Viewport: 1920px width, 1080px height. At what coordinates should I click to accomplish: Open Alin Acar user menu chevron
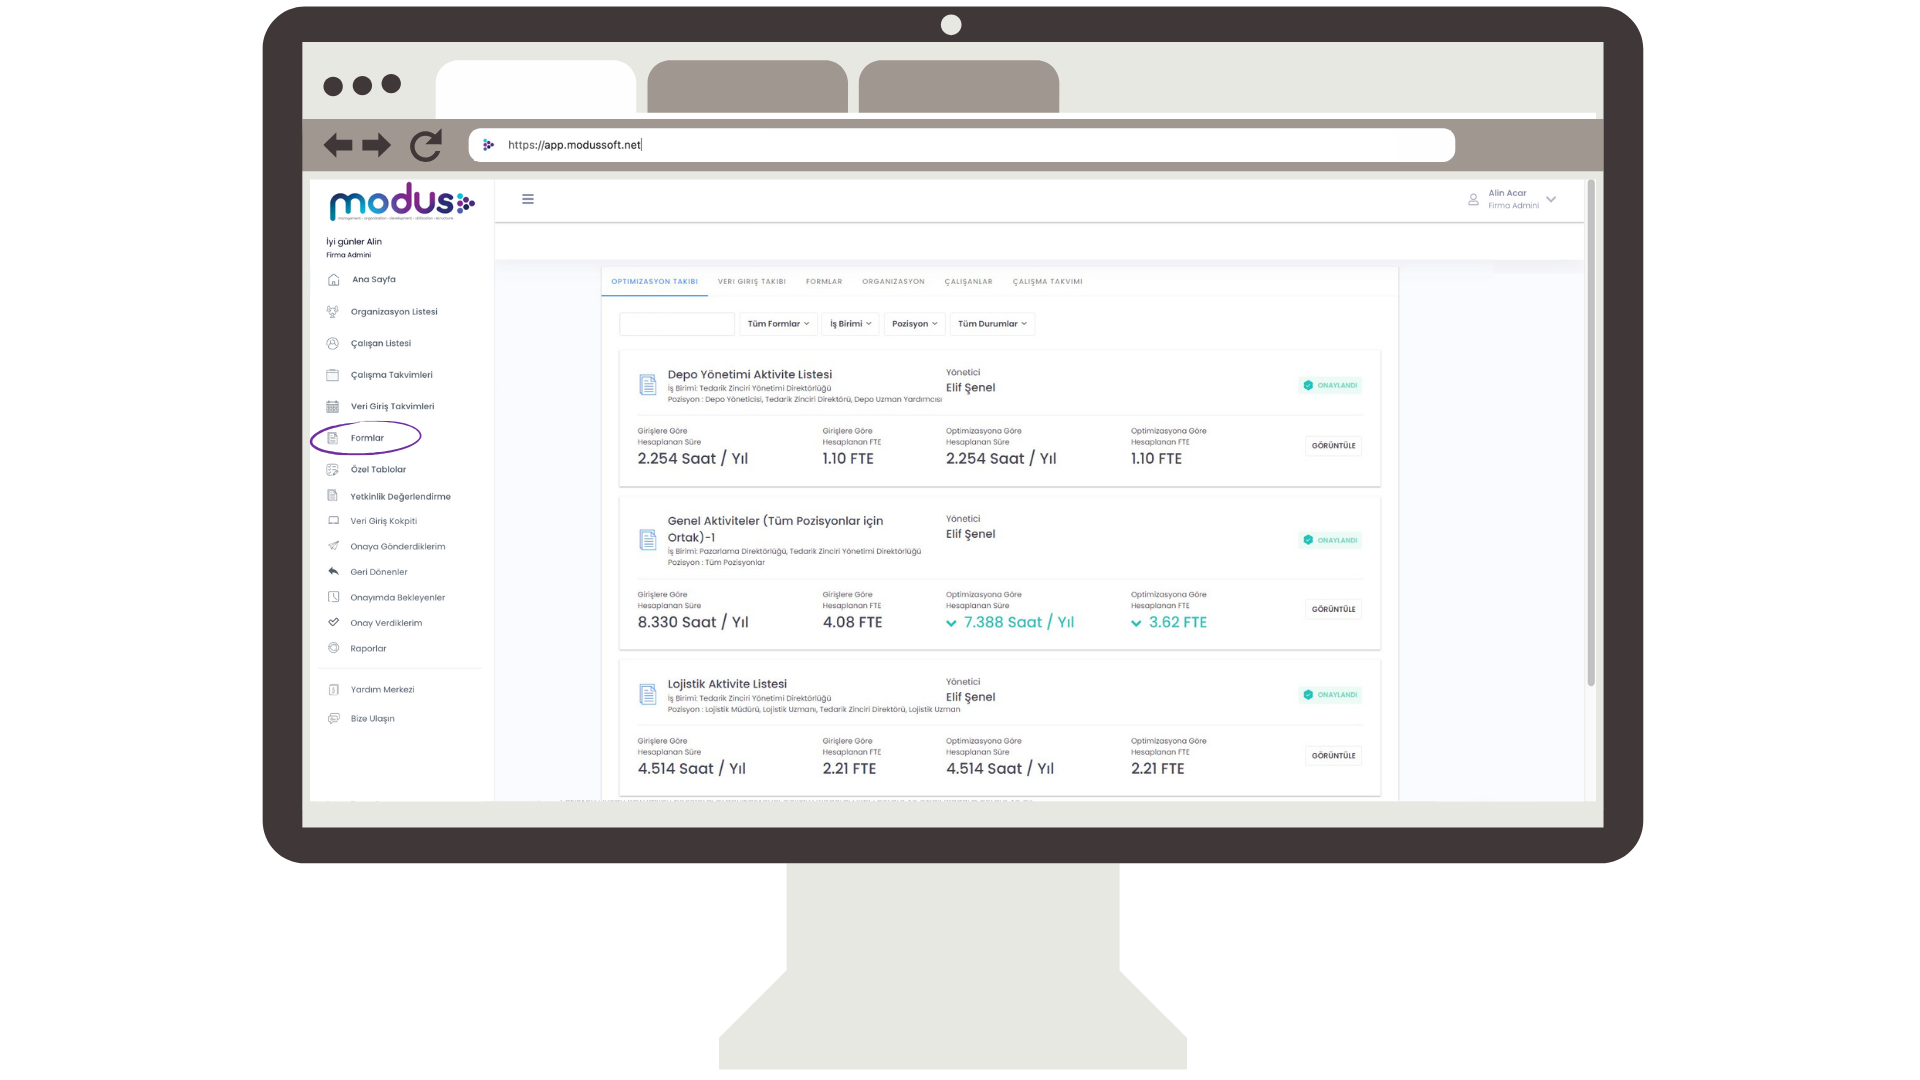pyautogui.click(x=1551, y=200)
